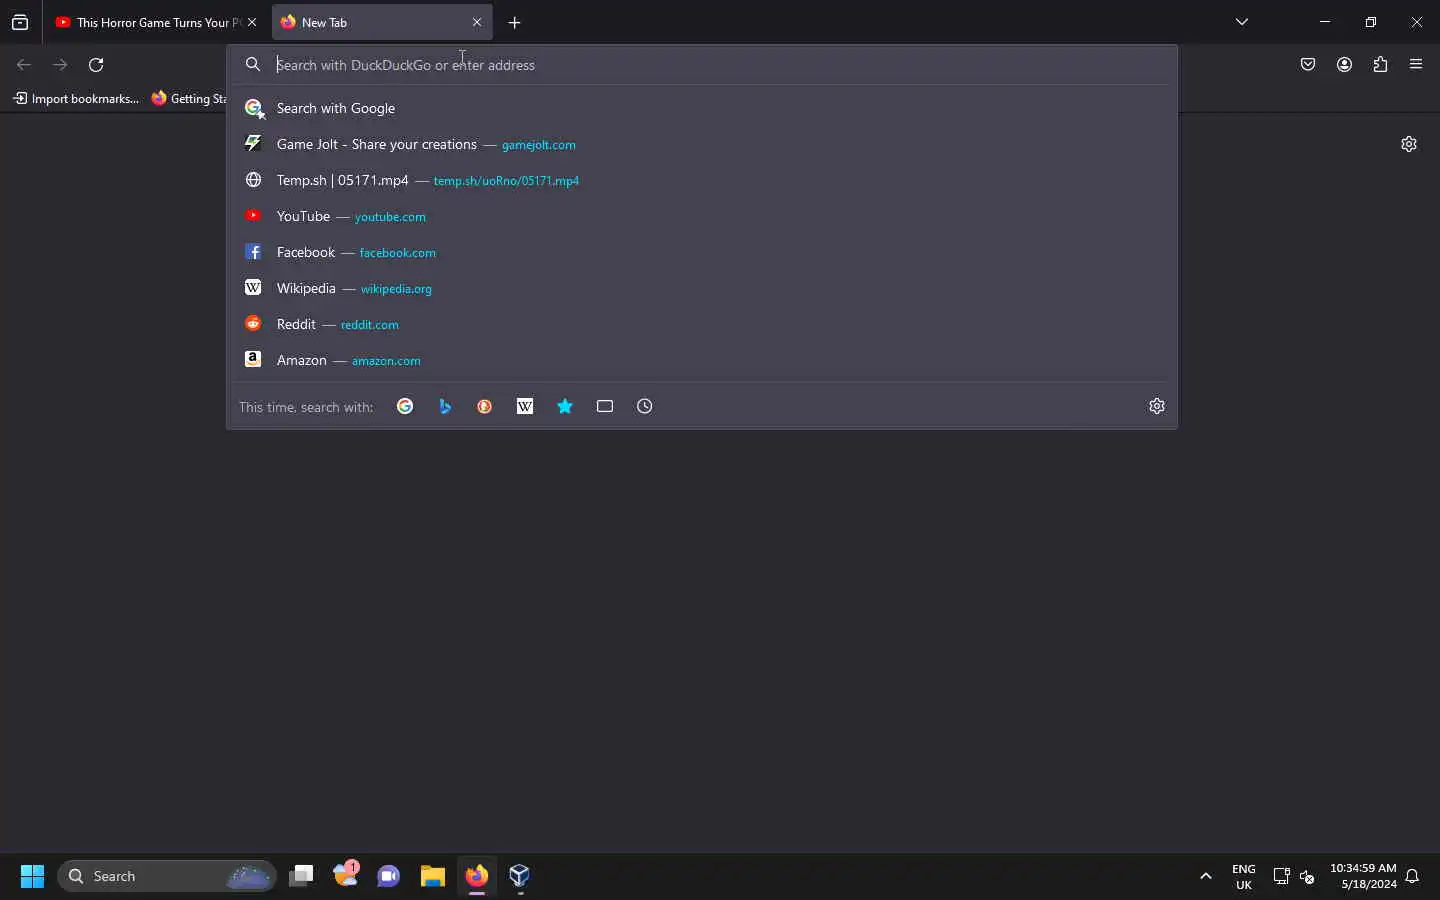The height and width of the screenshot is (900, 1440).
Task: Open the Windows Start menu
Action: [32, 877]
